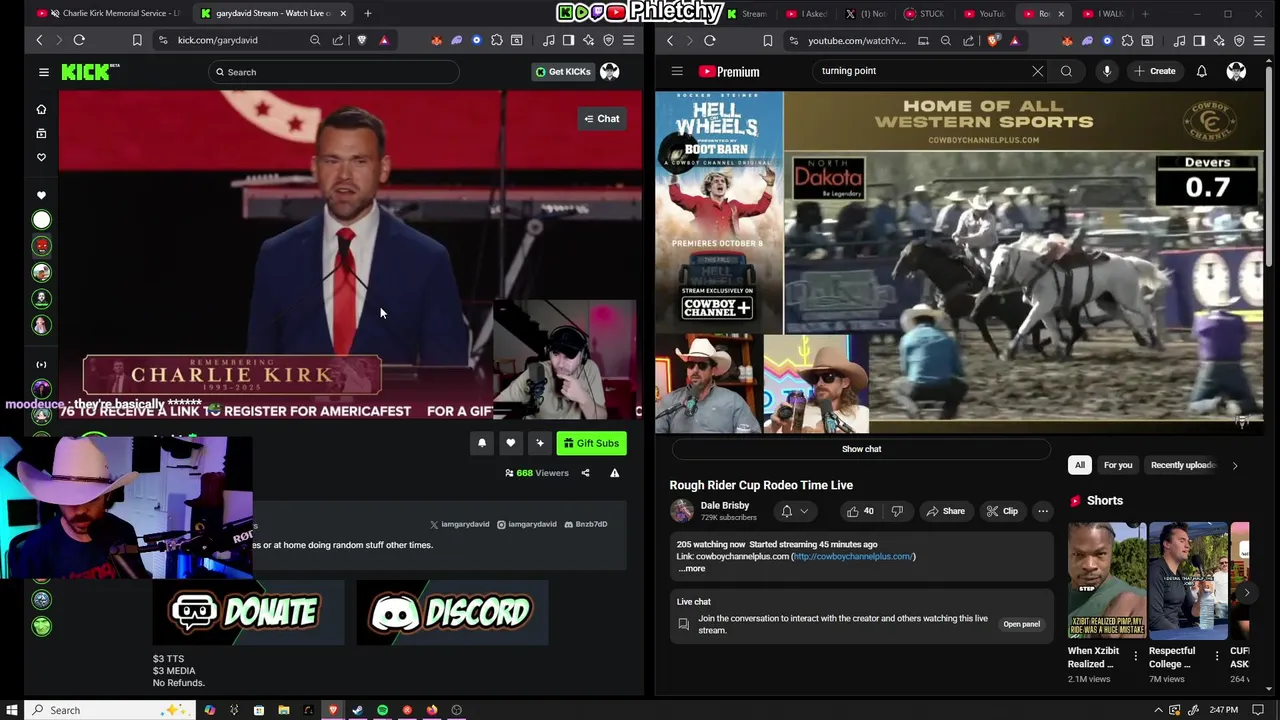Search YouTube with voice microphone
Image resolution: width=1280 pixels, height=720 pixels.
pos(1106,71)
